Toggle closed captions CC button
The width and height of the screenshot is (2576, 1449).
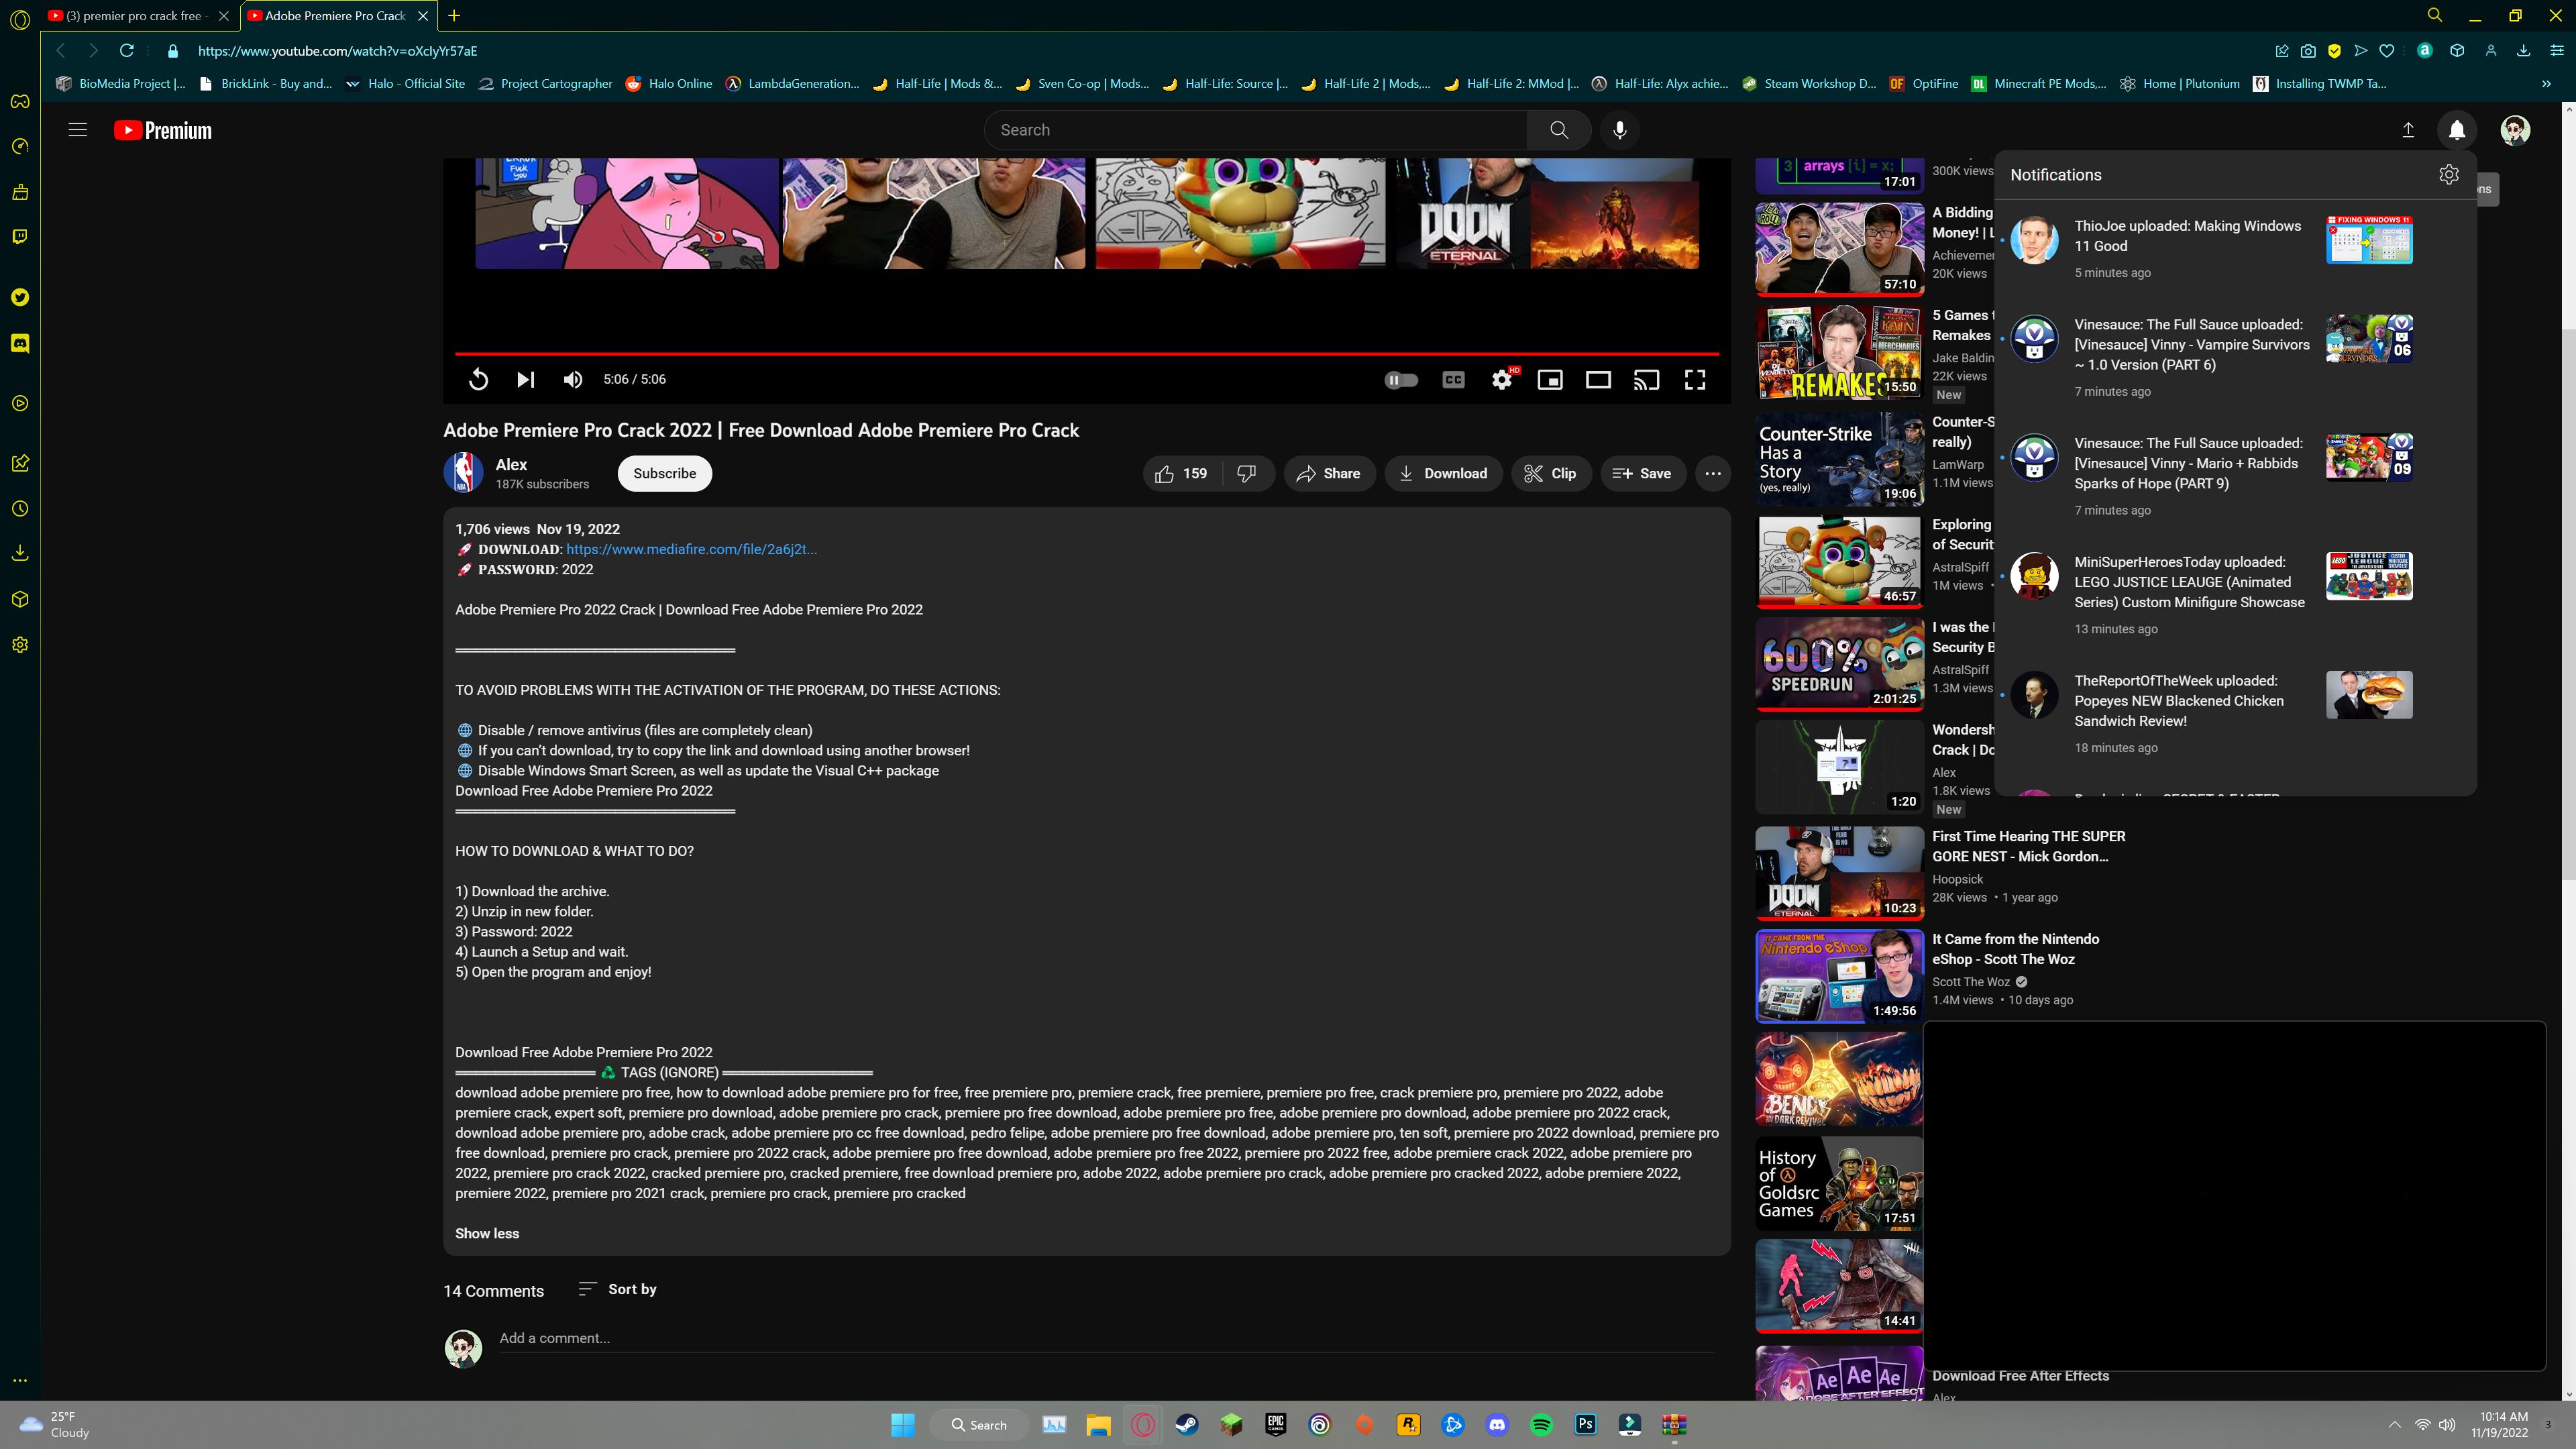(x=1453, y=380)
